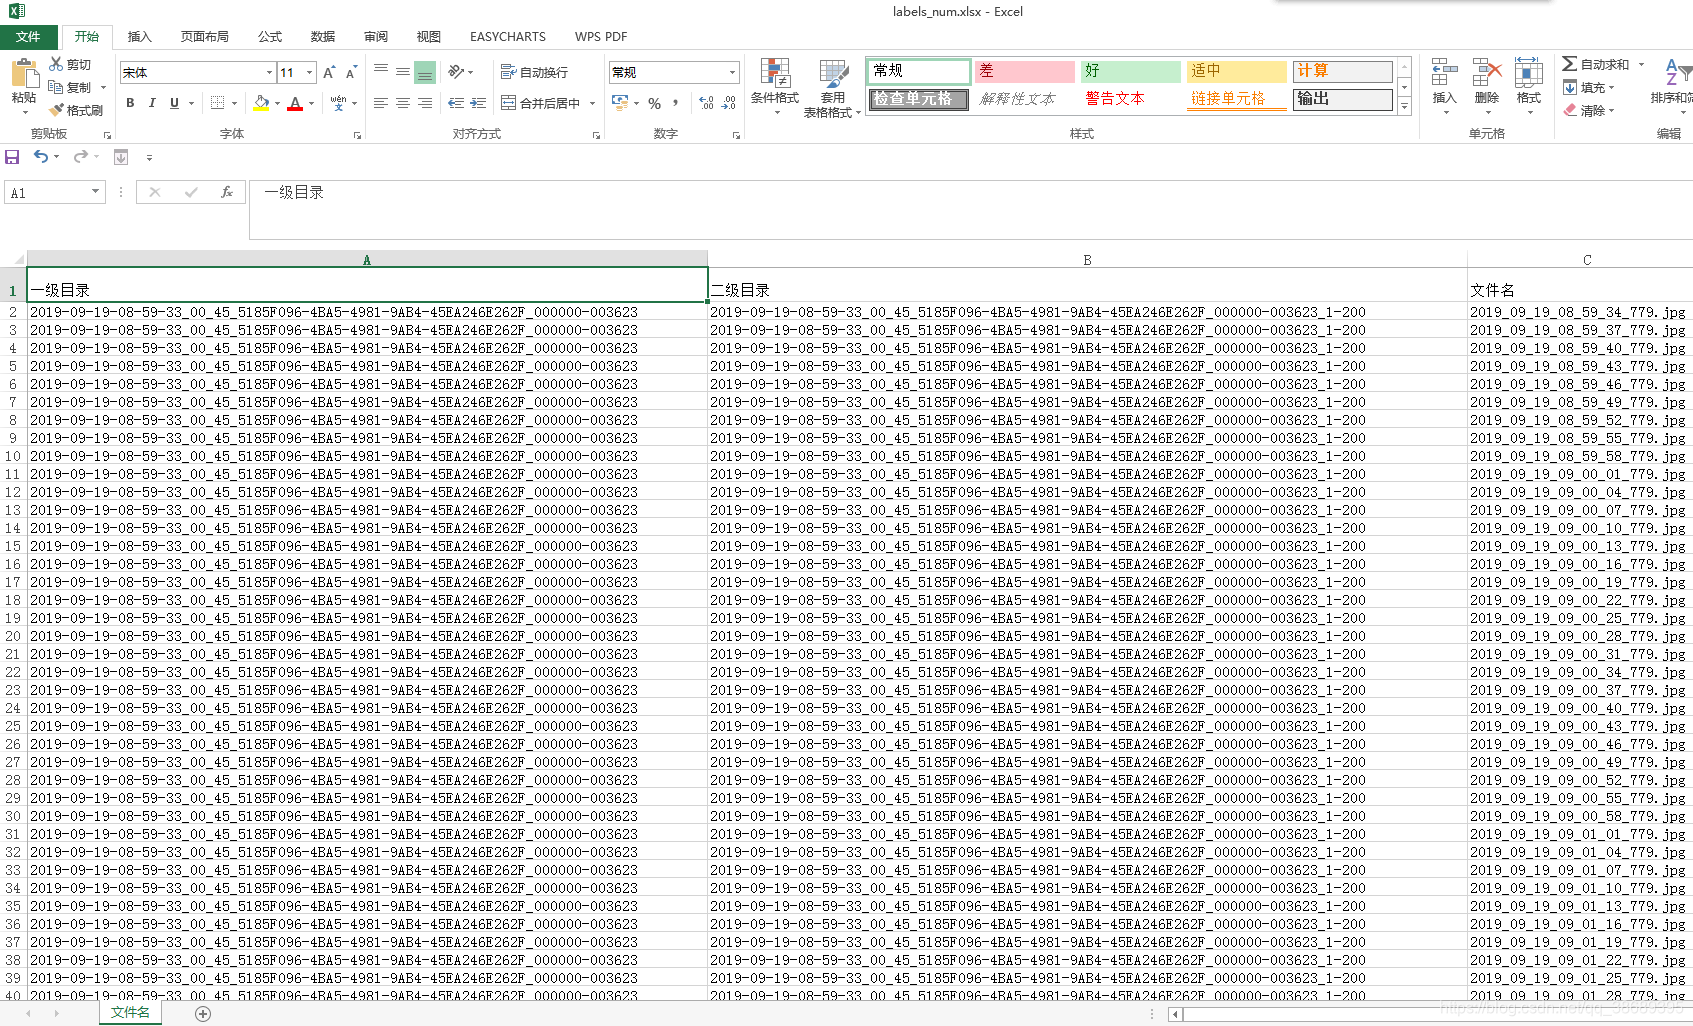Undo the last action
Viewport: 1693px width, 1026px height.
click(41, 157)
